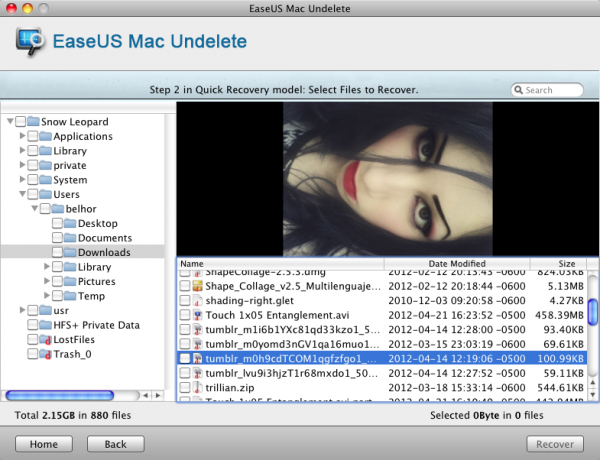This screenshot has height=460, width=600.
Task: Collapse the Users folder node
Action: coord(23,194)
